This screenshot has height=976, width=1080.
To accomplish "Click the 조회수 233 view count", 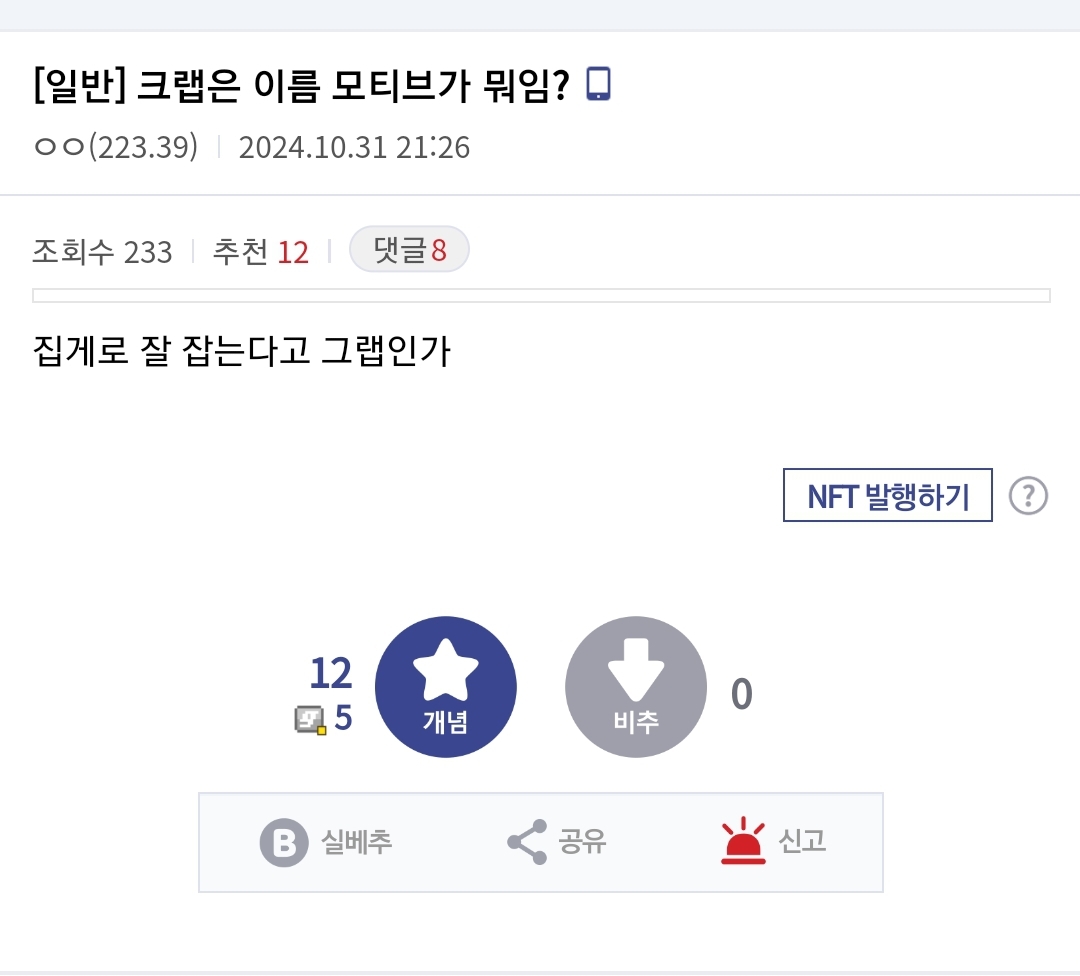I will (x=103, y=251).
